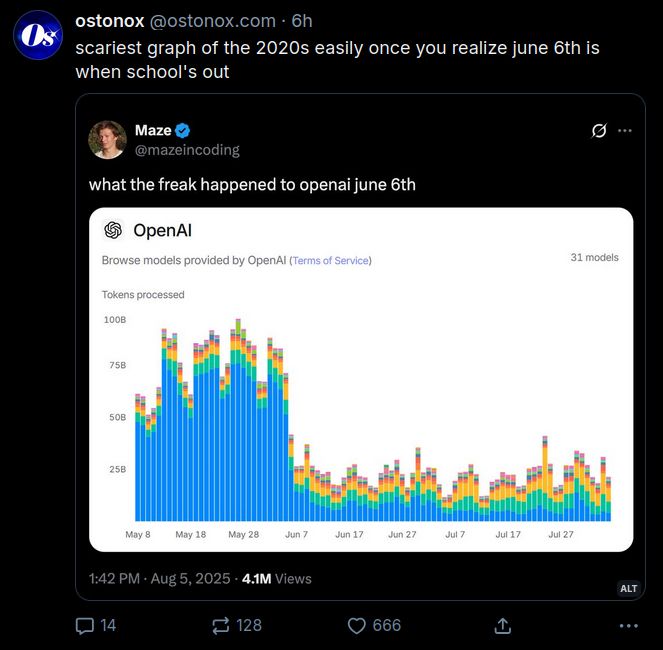Screen dimensions: 663x650
Task: Open the post's three-dot more menu
Action: pyautogui.click(x=629, y=625)
